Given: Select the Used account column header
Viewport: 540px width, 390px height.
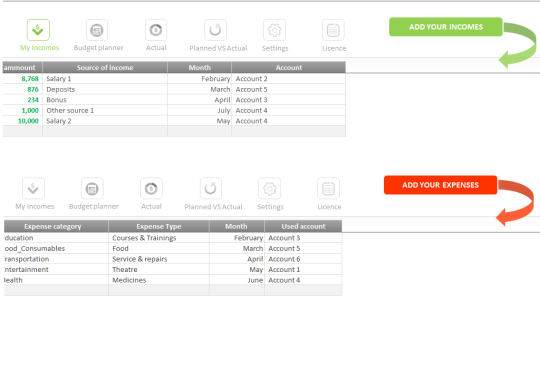Looking at the screenshot, I should [303, 226].
